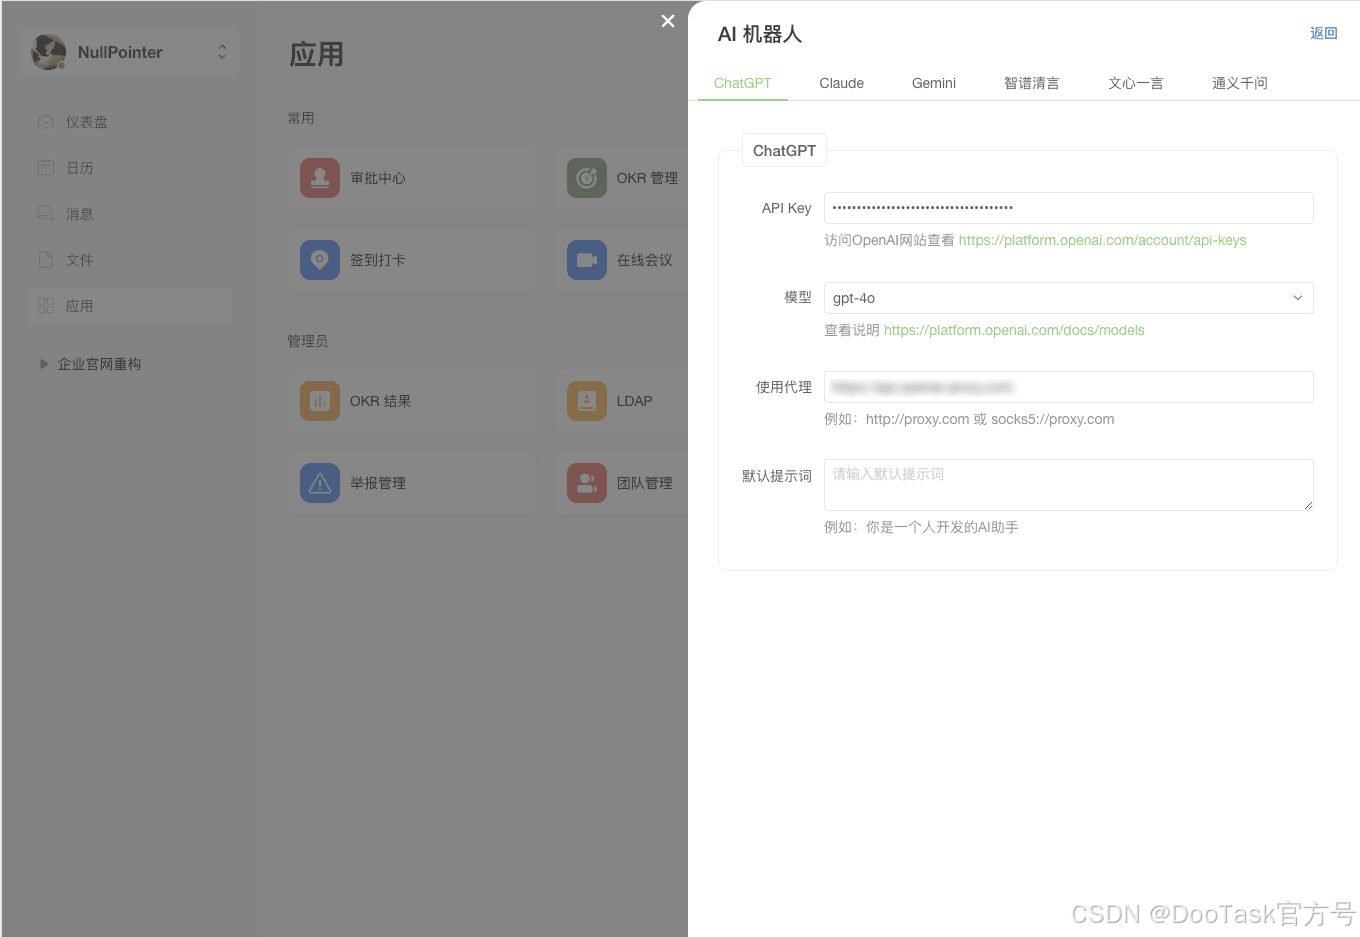The image size is (1360, 937).
Task: Focus the API Key password field
Action: (x=1068, y=208)
